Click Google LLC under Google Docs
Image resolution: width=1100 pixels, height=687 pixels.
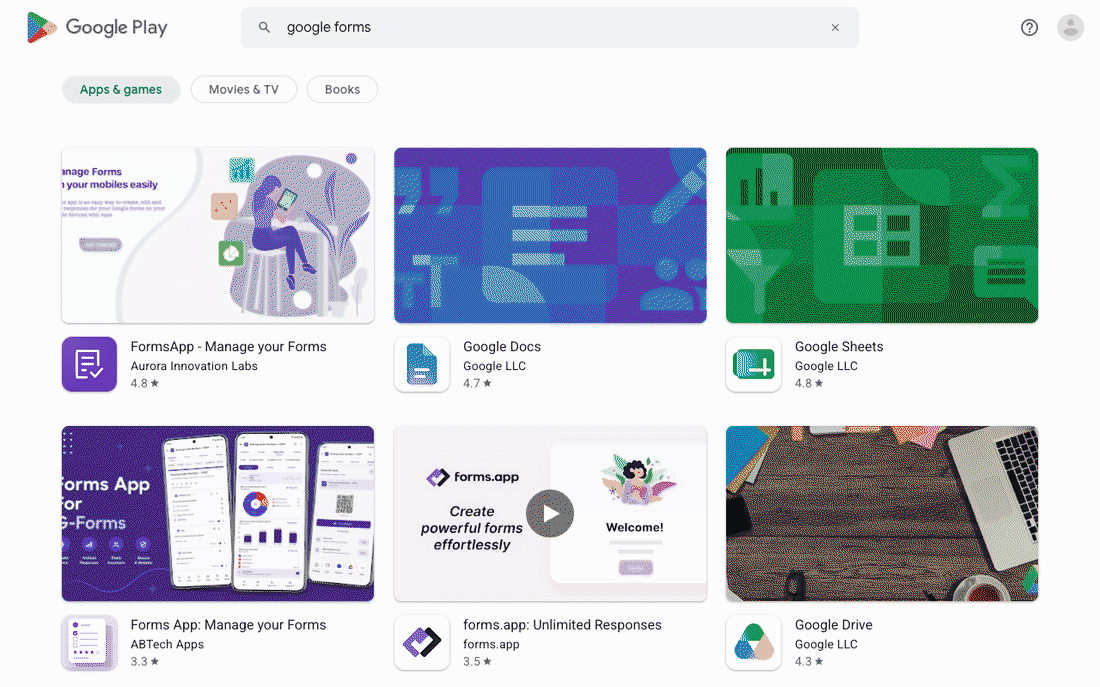tap(494, 366)
